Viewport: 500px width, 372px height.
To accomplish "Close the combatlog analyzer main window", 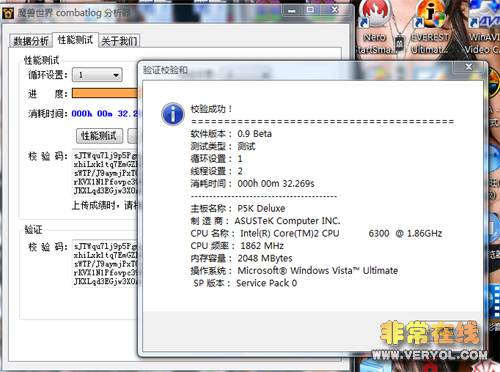I will click(x=335, y=11).
